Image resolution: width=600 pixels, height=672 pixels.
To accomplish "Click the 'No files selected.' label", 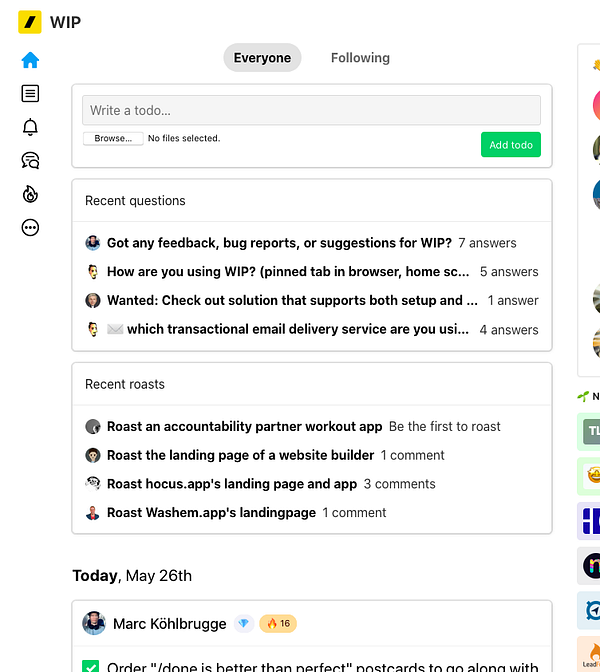I will tap(184, 138).
